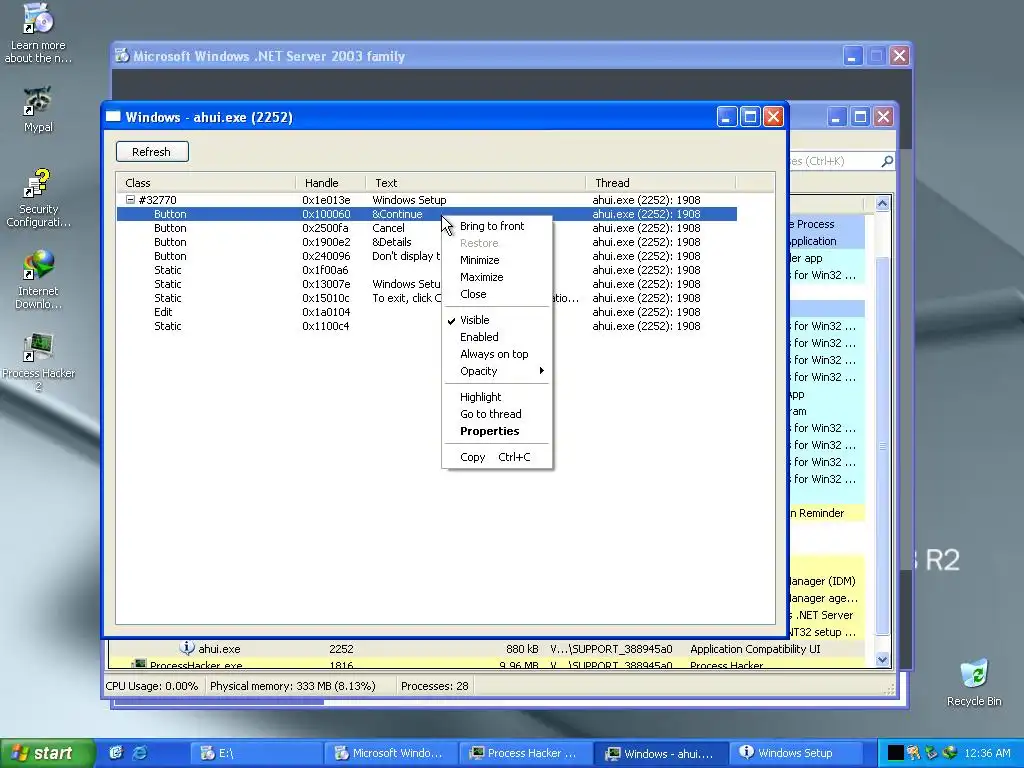Image resolution: width=1024 pixels, height=768 pixels.
Task: Open the Opacity submenu arrow
Action: (541, 371)
